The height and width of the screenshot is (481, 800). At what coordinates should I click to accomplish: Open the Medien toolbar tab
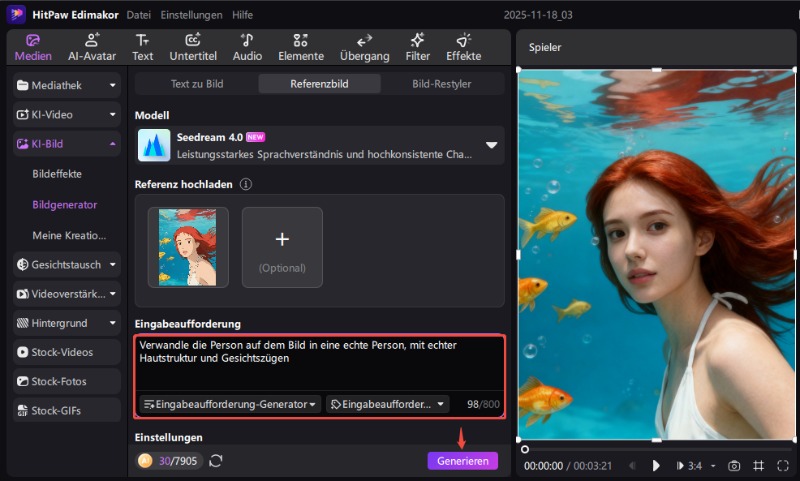click(x=33, y=47)
